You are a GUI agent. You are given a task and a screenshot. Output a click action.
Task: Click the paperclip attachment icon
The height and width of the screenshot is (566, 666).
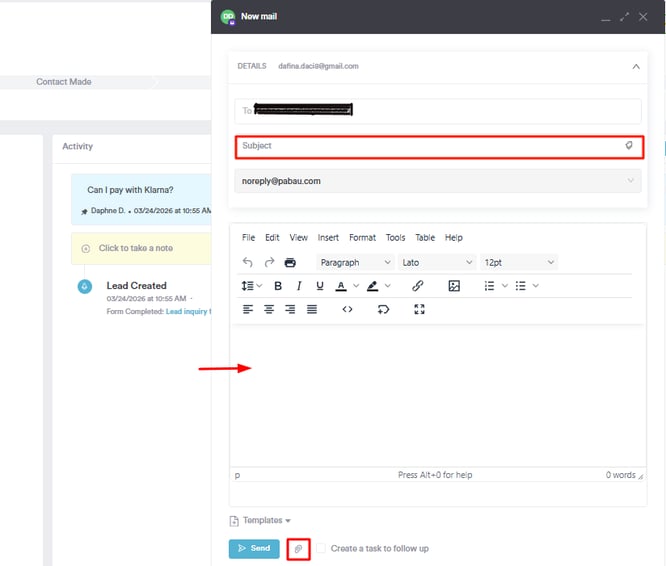(298, 549)
